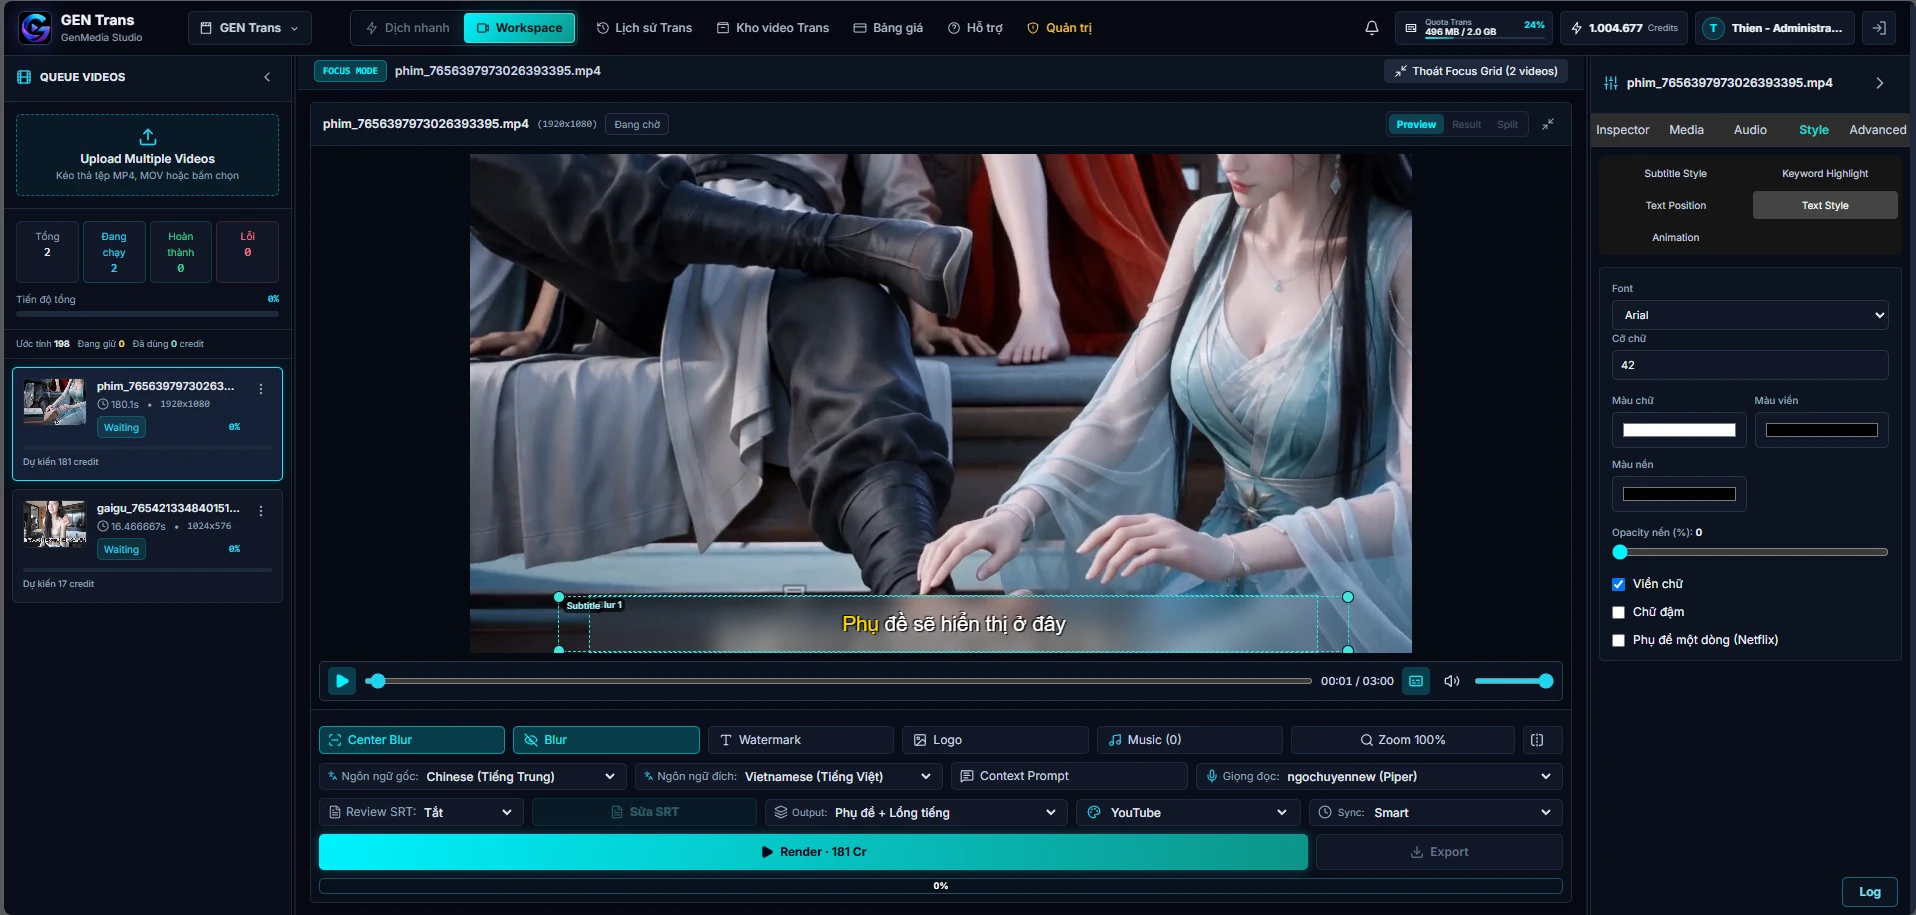Collapse the right inspector panel arrow
The width and height of the screenshot is (1916, 915).
[1880, 83]
